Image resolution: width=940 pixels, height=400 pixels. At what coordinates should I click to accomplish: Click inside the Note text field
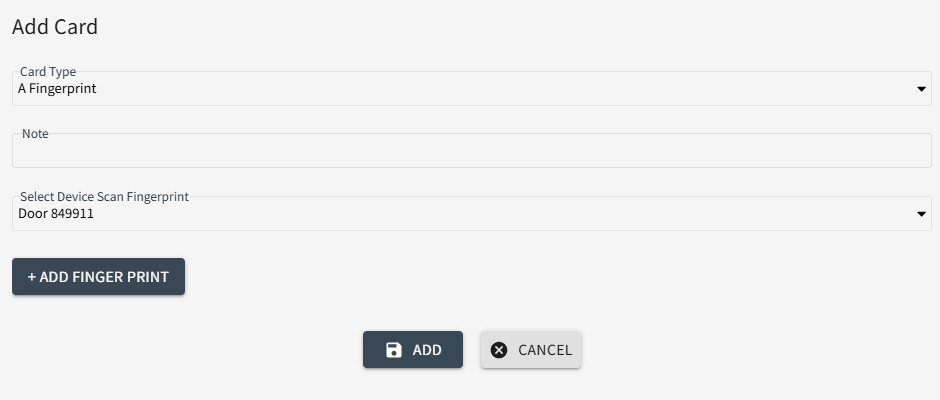point(470,152)
